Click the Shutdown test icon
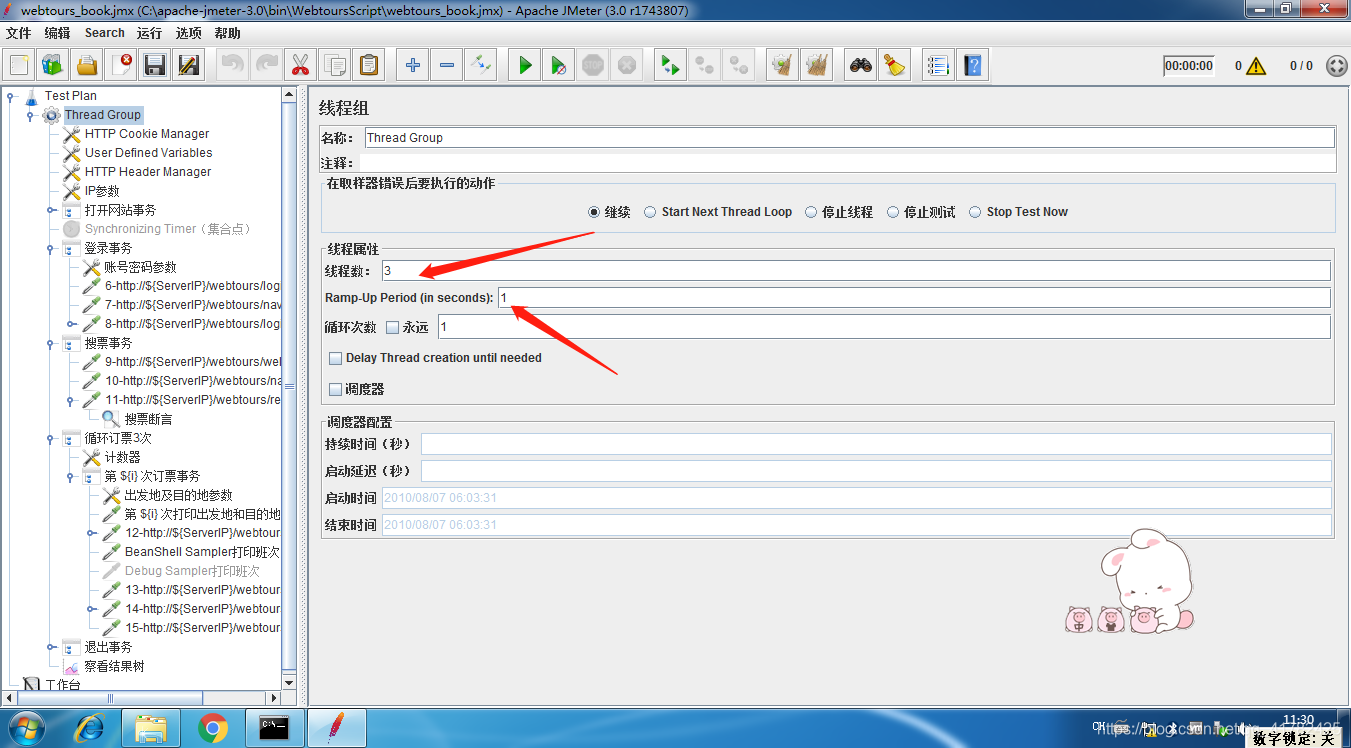 627,66
